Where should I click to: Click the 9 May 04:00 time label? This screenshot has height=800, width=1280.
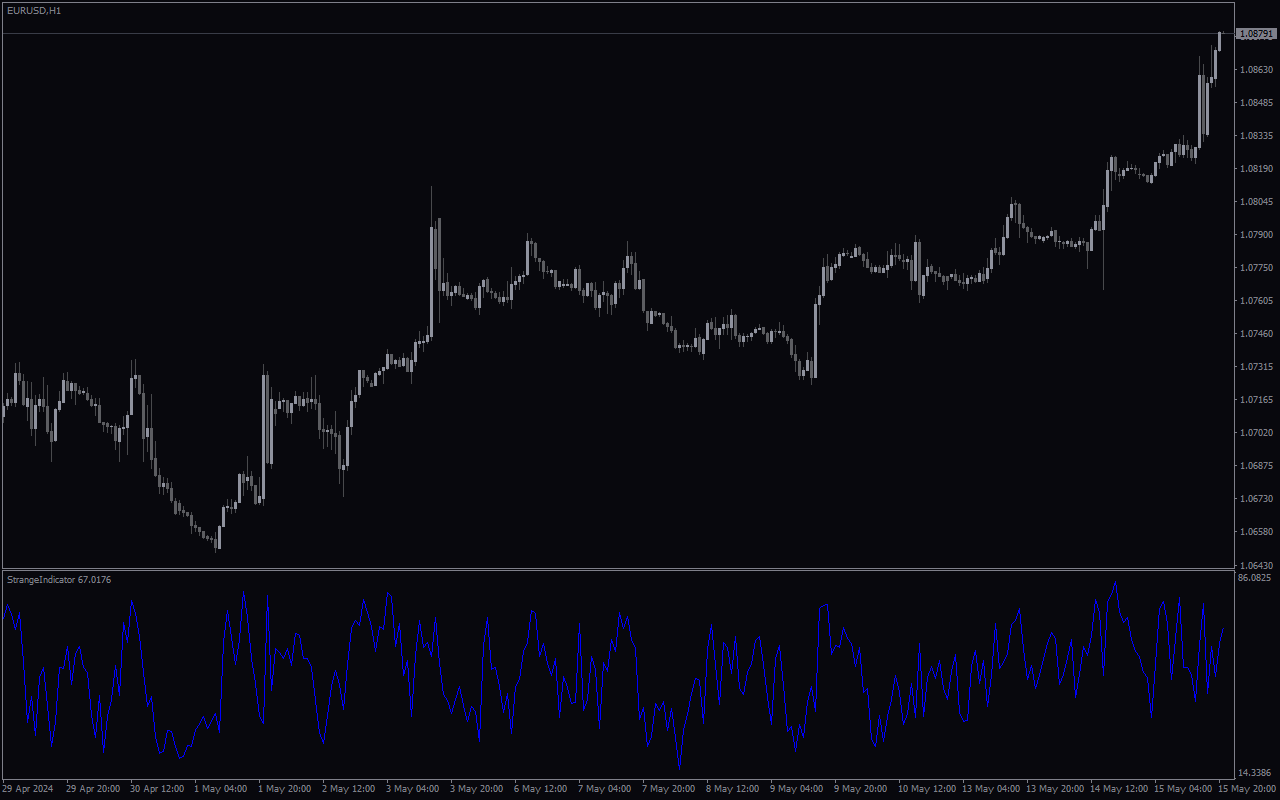pyautogui.click(x=796, y=789)
